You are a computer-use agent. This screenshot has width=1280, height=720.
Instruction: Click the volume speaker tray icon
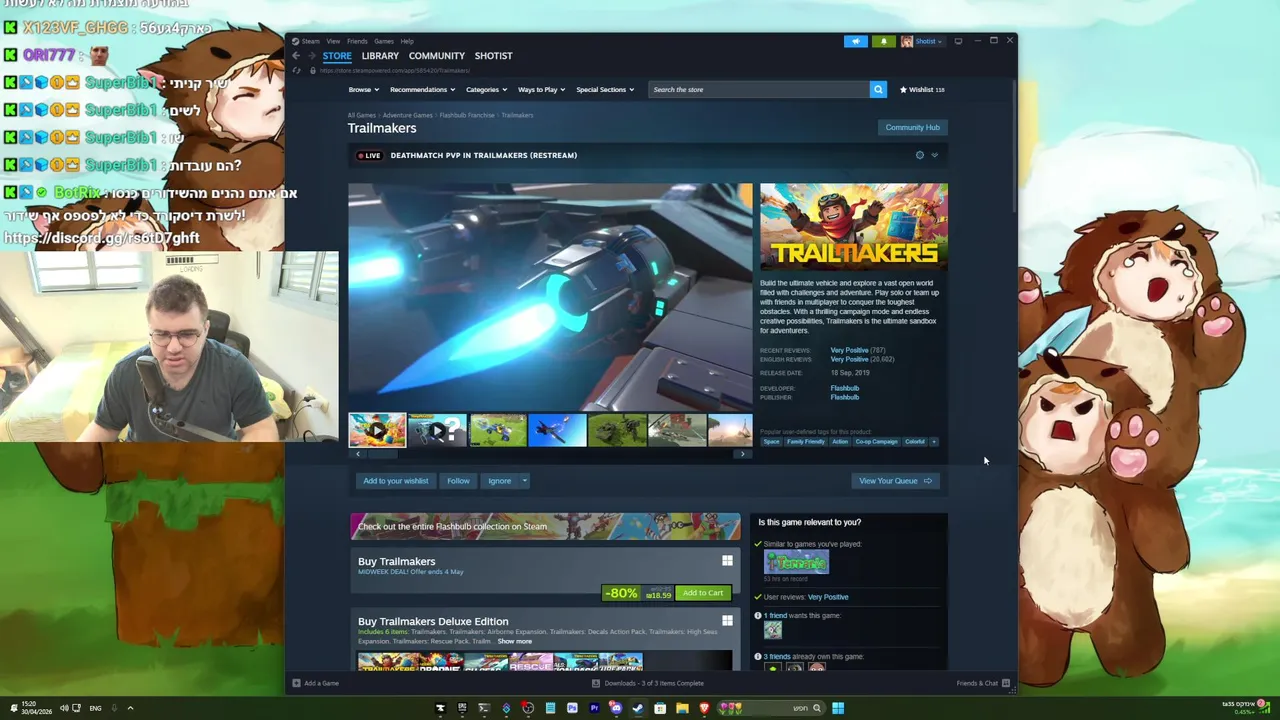(x=64, y=708)
